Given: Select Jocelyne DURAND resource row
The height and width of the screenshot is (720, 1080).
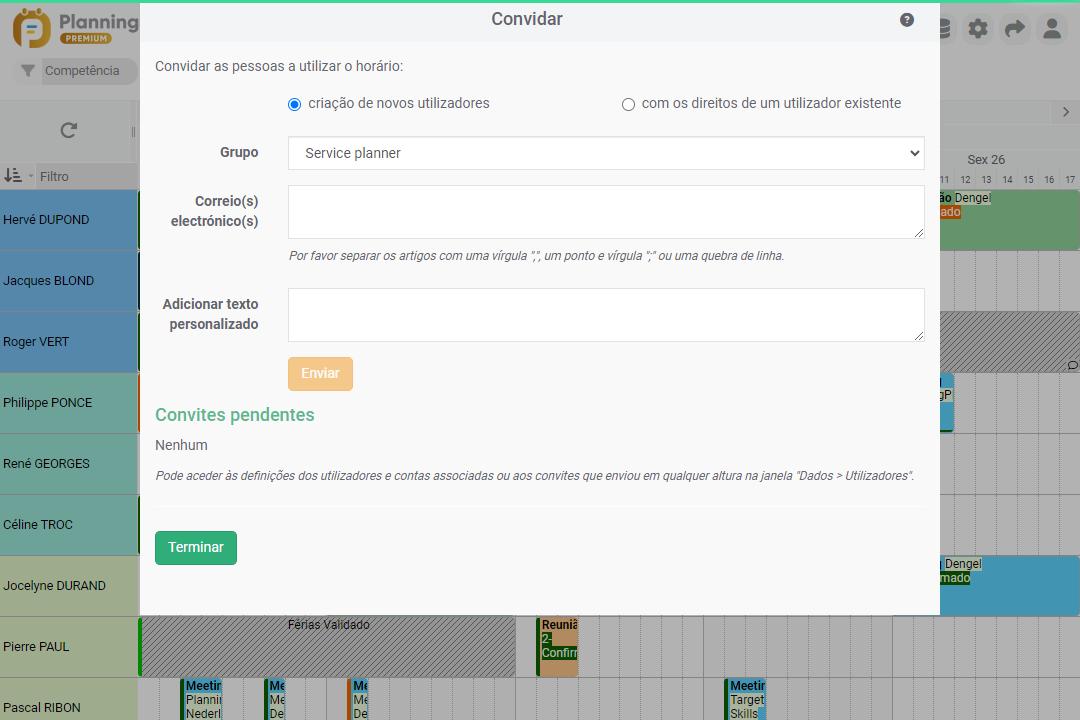Looking at the screenshot, I should point(69,586).
